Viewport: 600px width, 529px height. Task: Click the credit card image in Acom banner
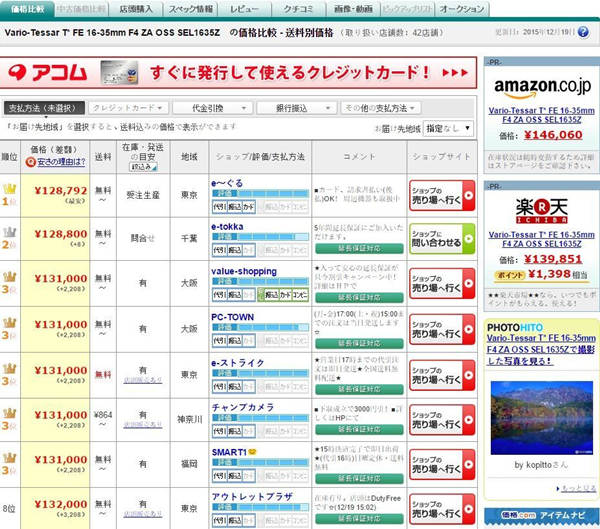pyautogui.click(x=119, y=72)
